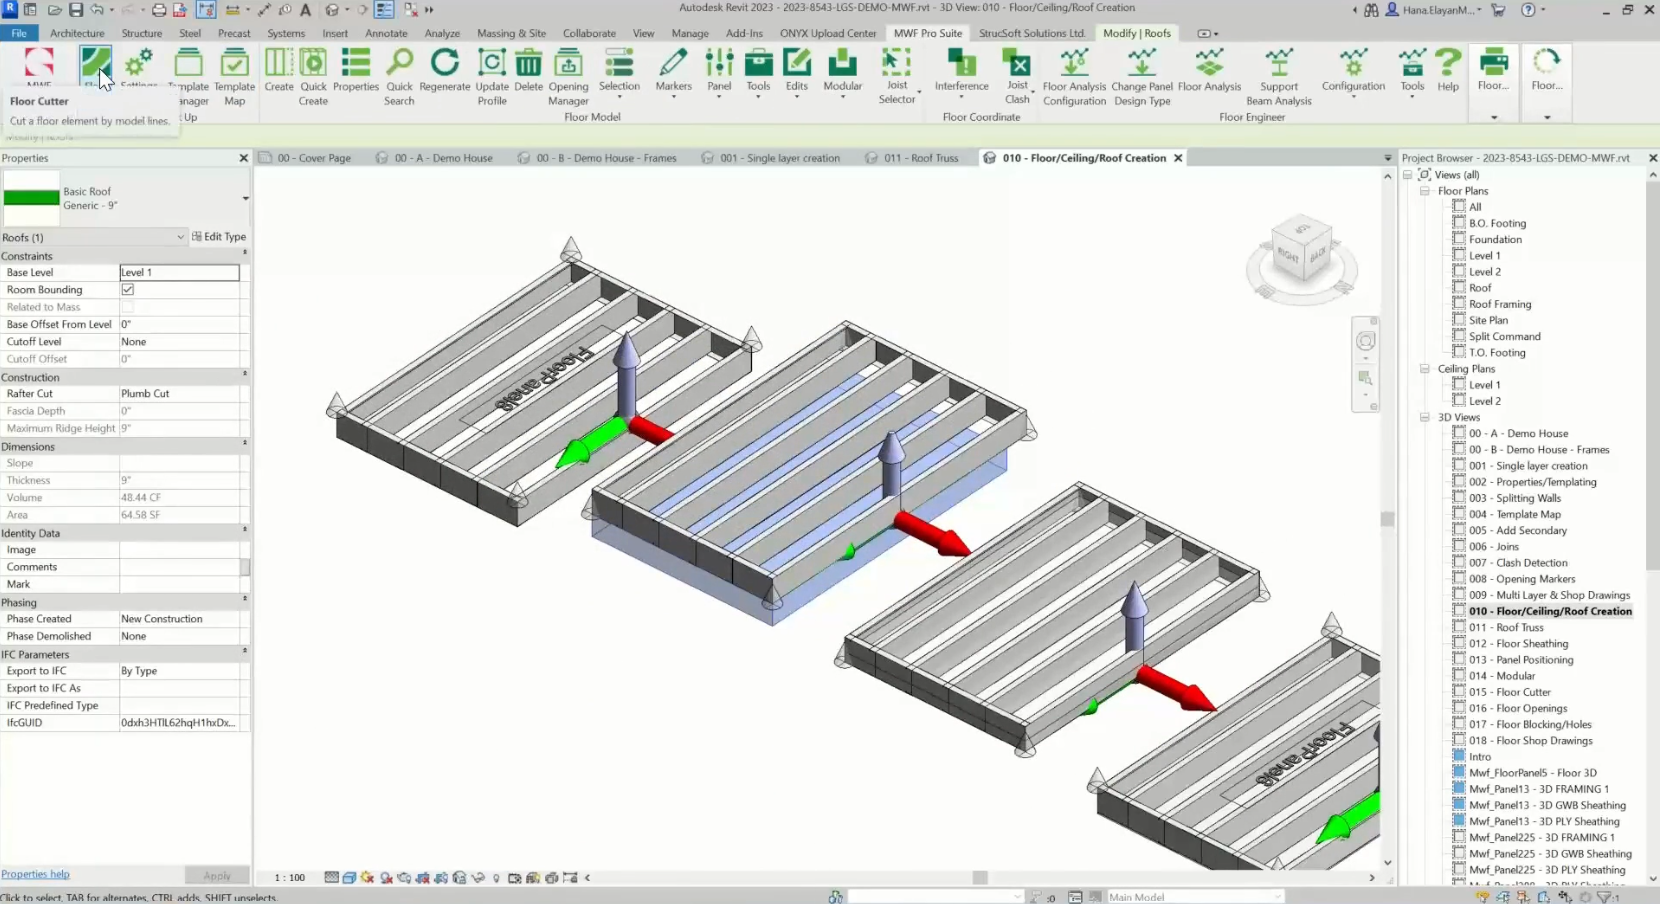This screenshot has width=1660, height=904.
Task: Open Floor Analysis Configuration
Action: pos(1072,78)
